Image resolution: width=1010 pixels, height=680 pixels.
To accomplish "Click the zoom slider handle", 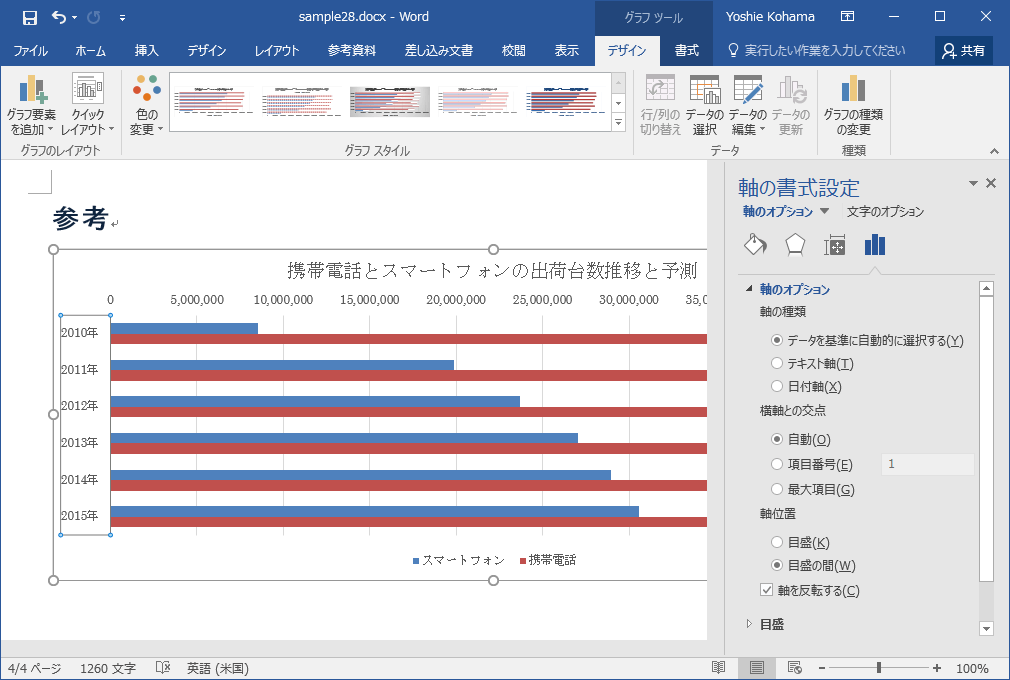I will click(x=879, y=668).
